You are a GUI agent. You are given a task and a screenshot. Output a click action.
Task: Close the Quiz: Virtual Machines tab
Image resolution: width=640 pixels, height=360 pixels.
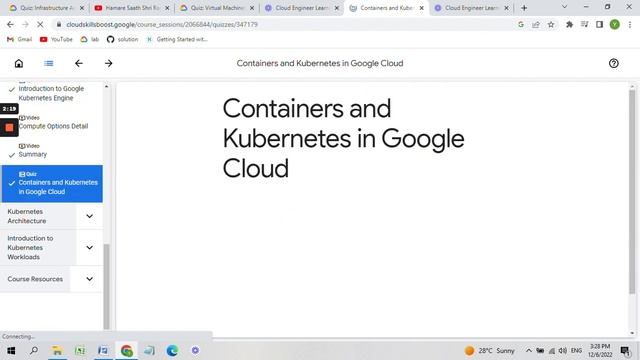coord(252,8)
